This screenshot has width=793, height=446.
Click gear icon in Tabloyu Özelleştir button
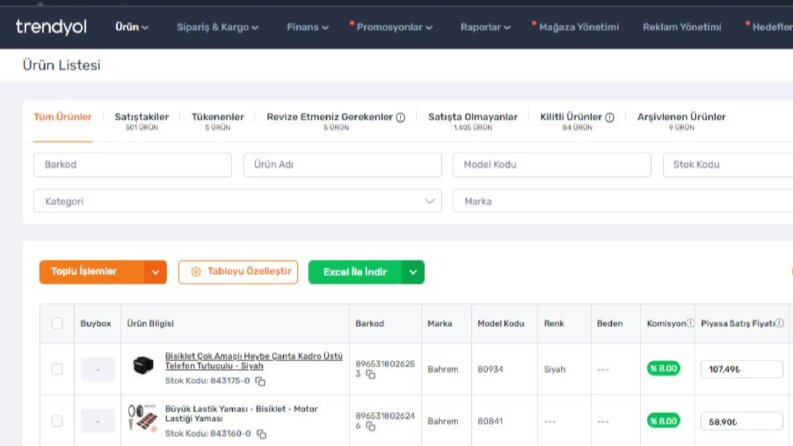click(196, 272)
